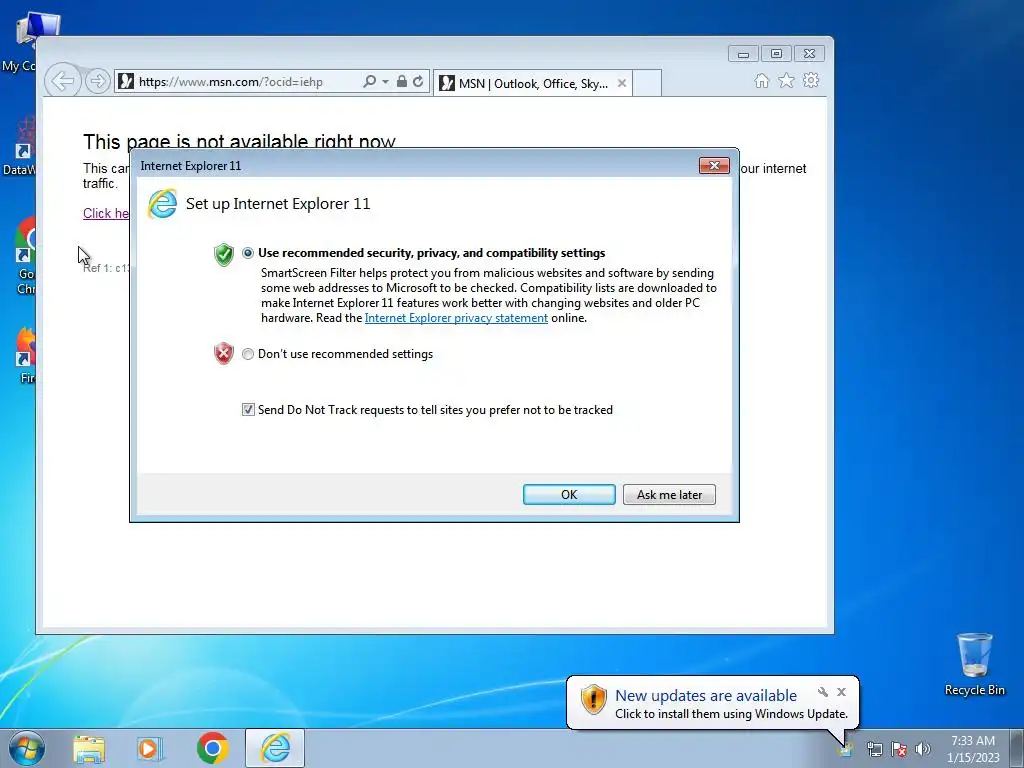
Task: Click OK in setup dialog
Action: [x=569, y=494]
